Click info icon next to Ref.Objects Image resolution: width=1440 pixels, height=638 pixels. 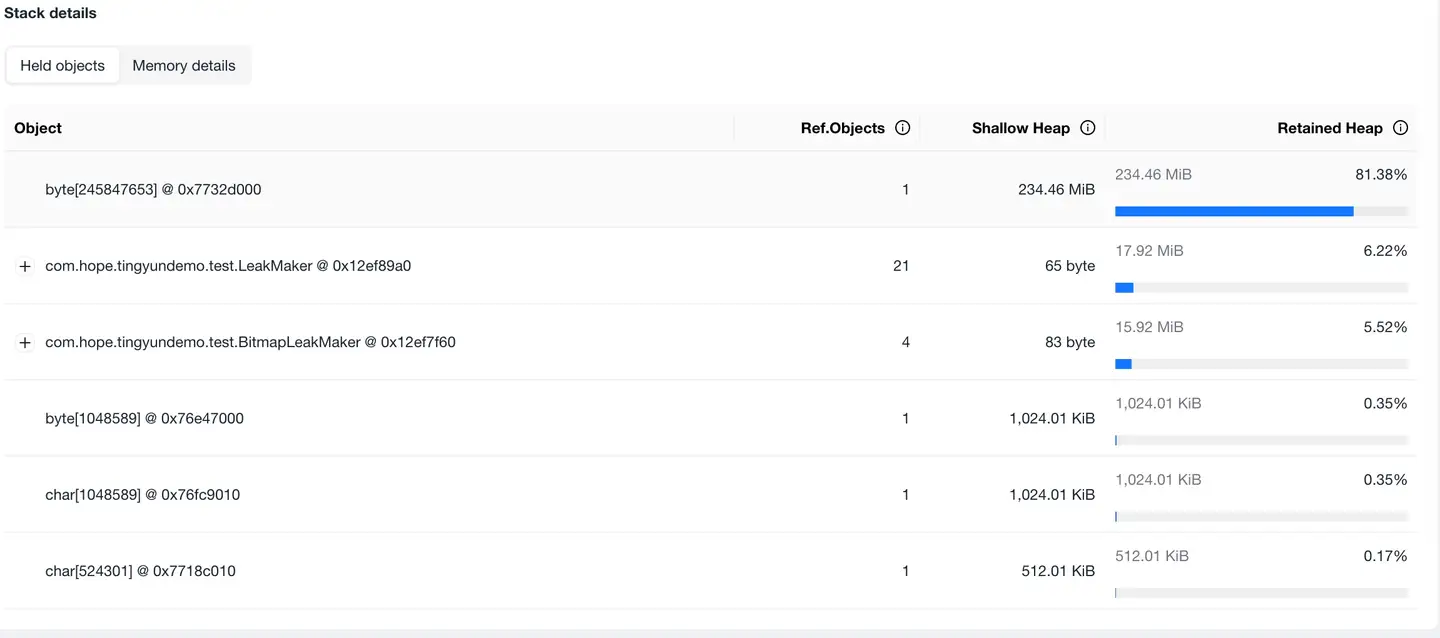point(902,128)
